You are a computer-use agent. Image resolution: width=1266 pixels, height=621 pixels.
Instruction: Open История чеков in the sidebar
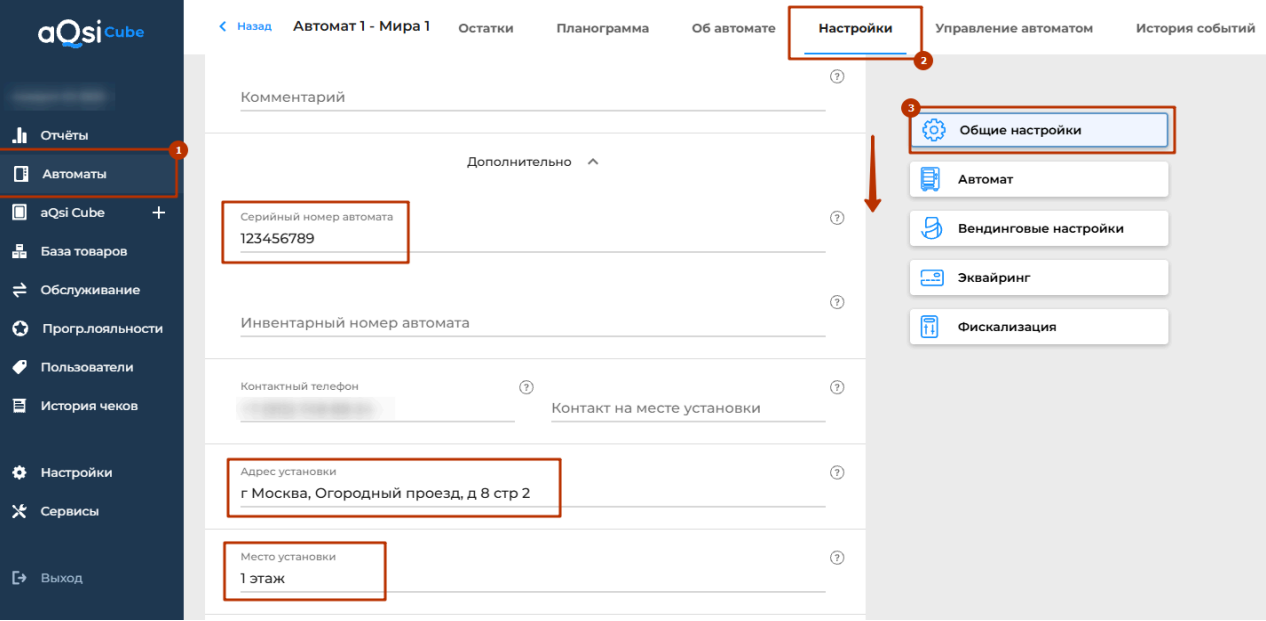(x=89, y=406)
